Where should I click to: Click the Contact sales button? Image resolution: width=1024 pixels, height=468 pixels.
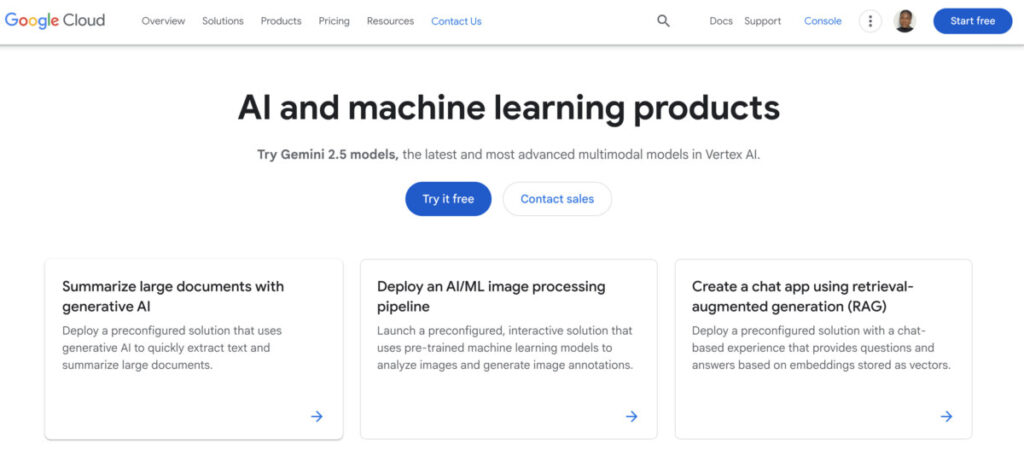click(557, 199)
